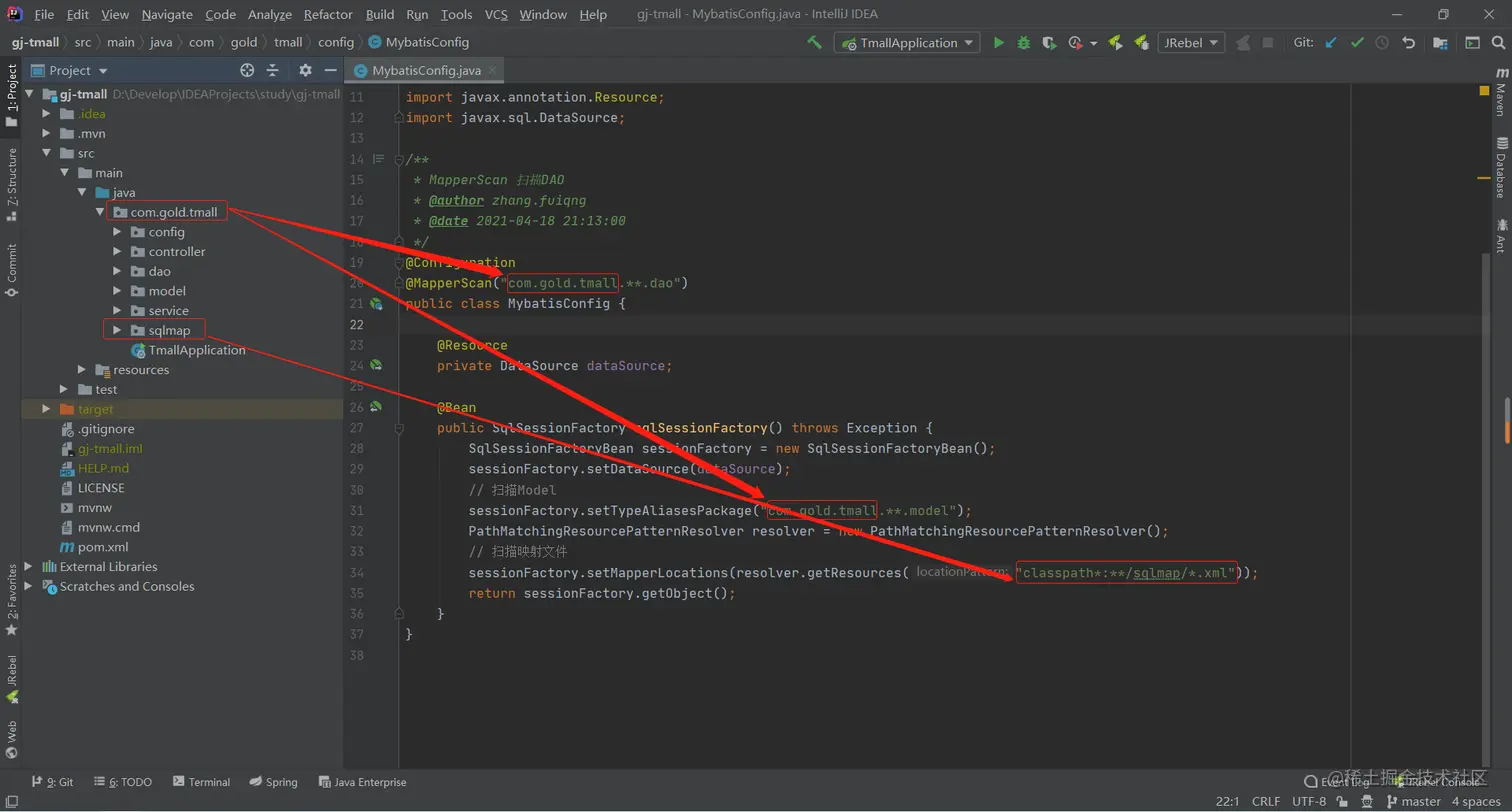Close the MybatisConfig.java tab

tap(492, 70)
